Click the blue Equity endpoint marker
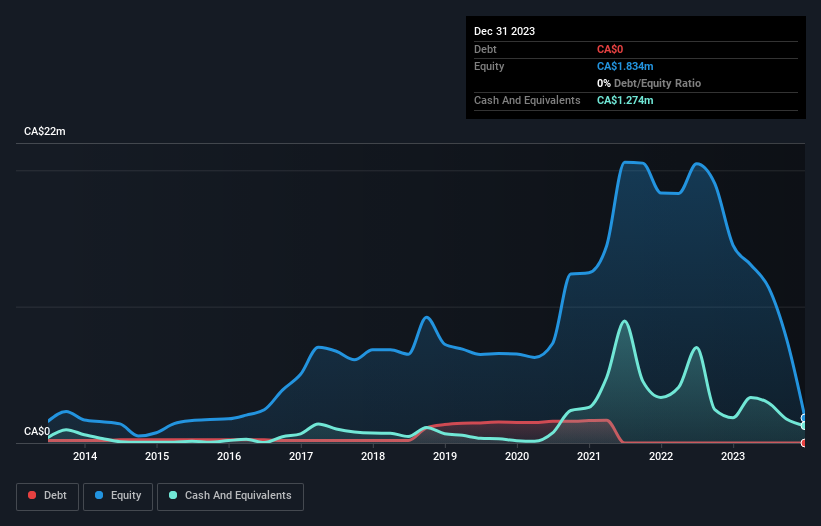821x526 pixels. pyautogui.click(x=804, y=418)
